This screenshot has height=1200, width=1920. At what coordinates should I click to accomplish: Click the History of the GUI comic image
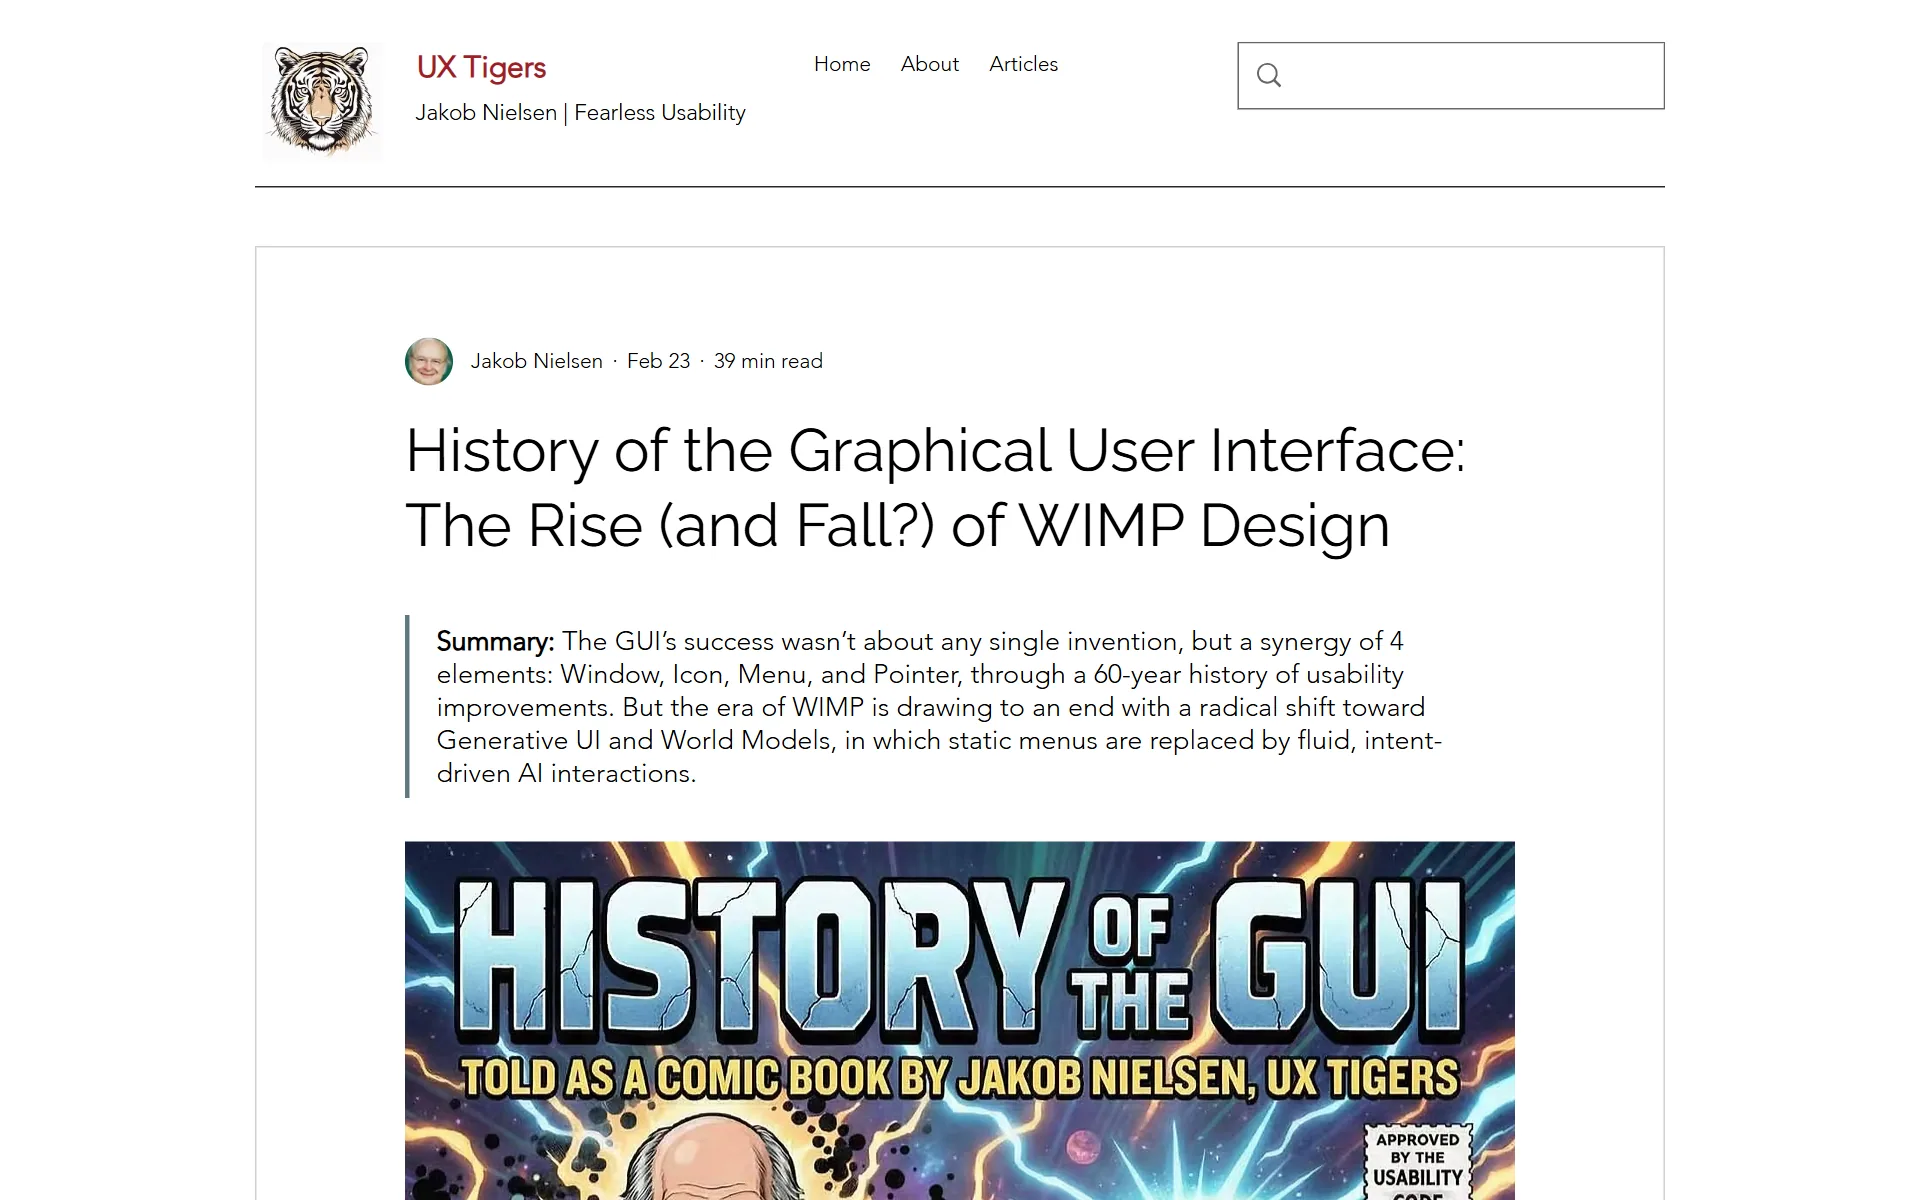[960, 1021]
